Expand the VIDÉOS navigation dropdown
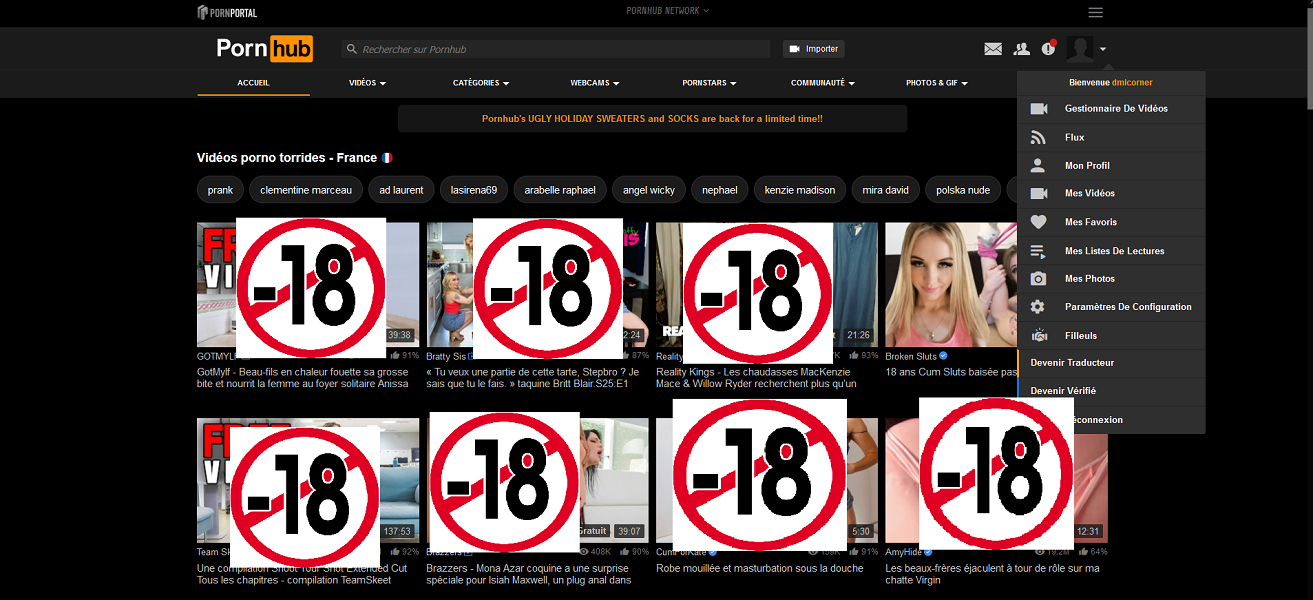The height and width of the screenshot is (600, 1313). (367, 83)
